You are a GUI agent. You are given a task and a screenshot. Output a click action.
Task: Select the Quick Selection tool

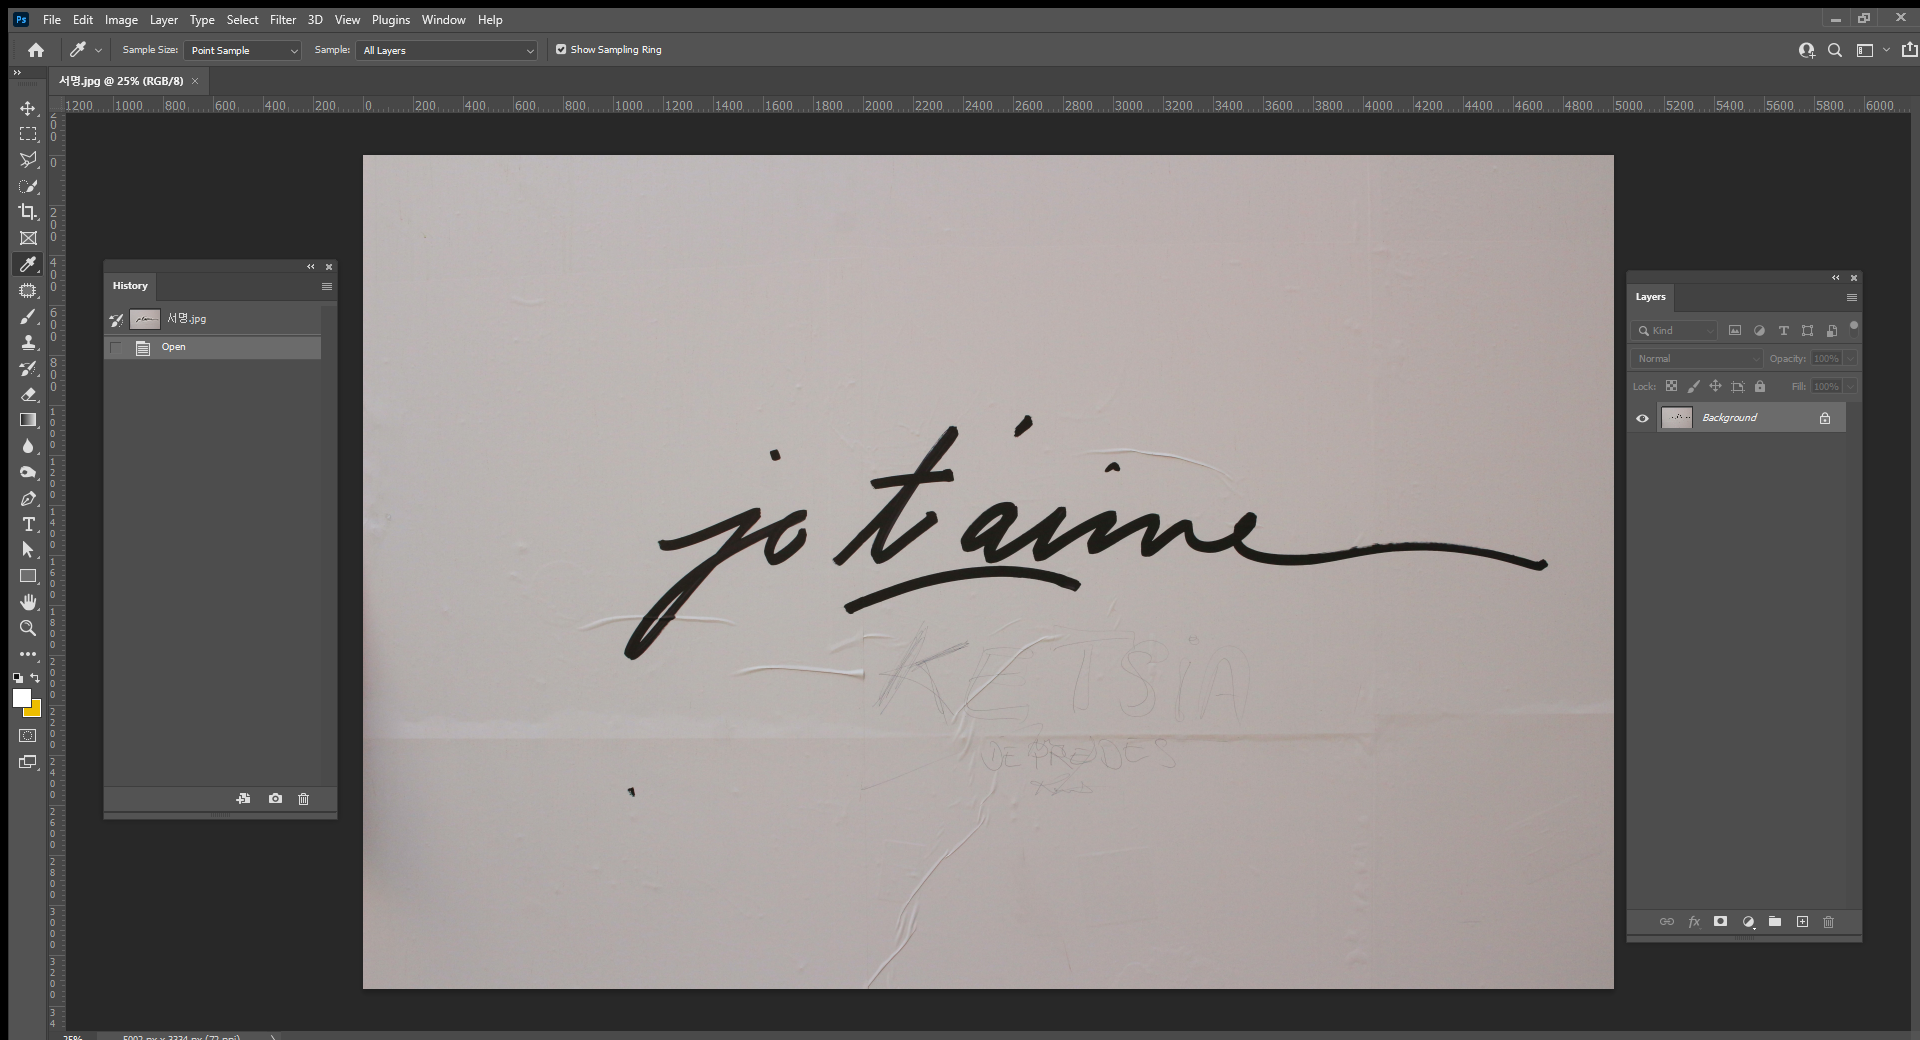[28, 186]
